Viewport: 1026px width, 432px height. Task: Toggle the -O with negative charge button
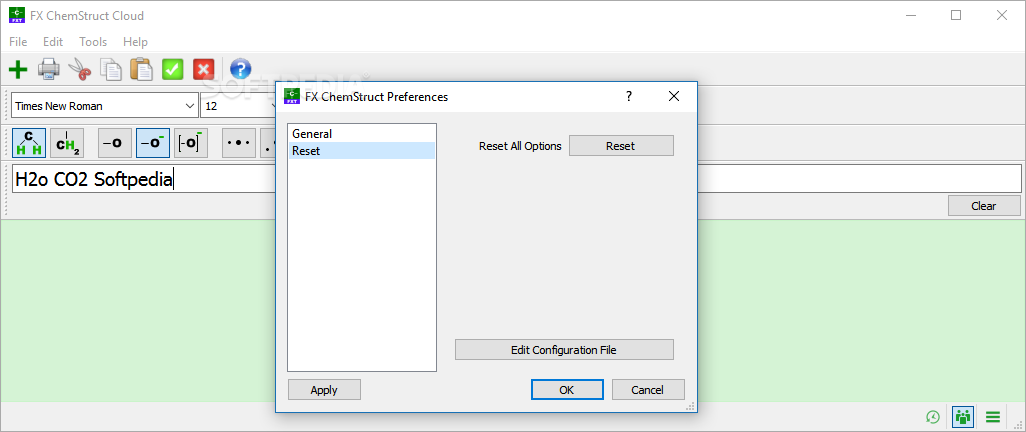pyautogui.click(x=152, y=143)
